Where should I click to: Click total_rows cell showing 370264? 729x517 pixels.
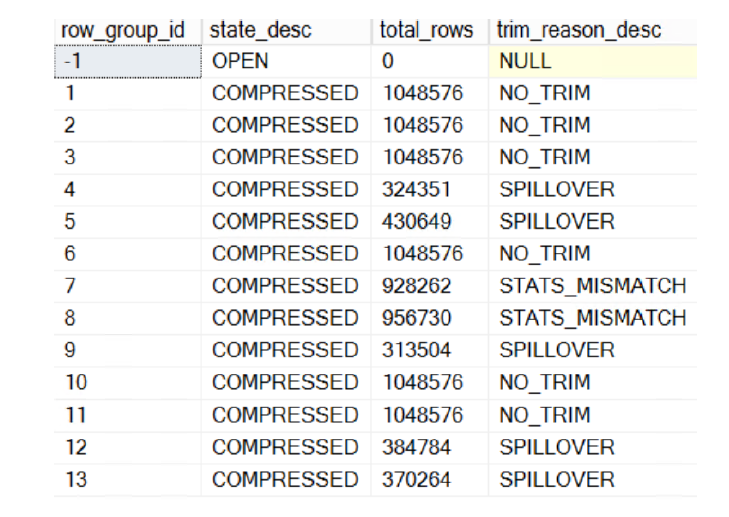click(x=430, y=480)
